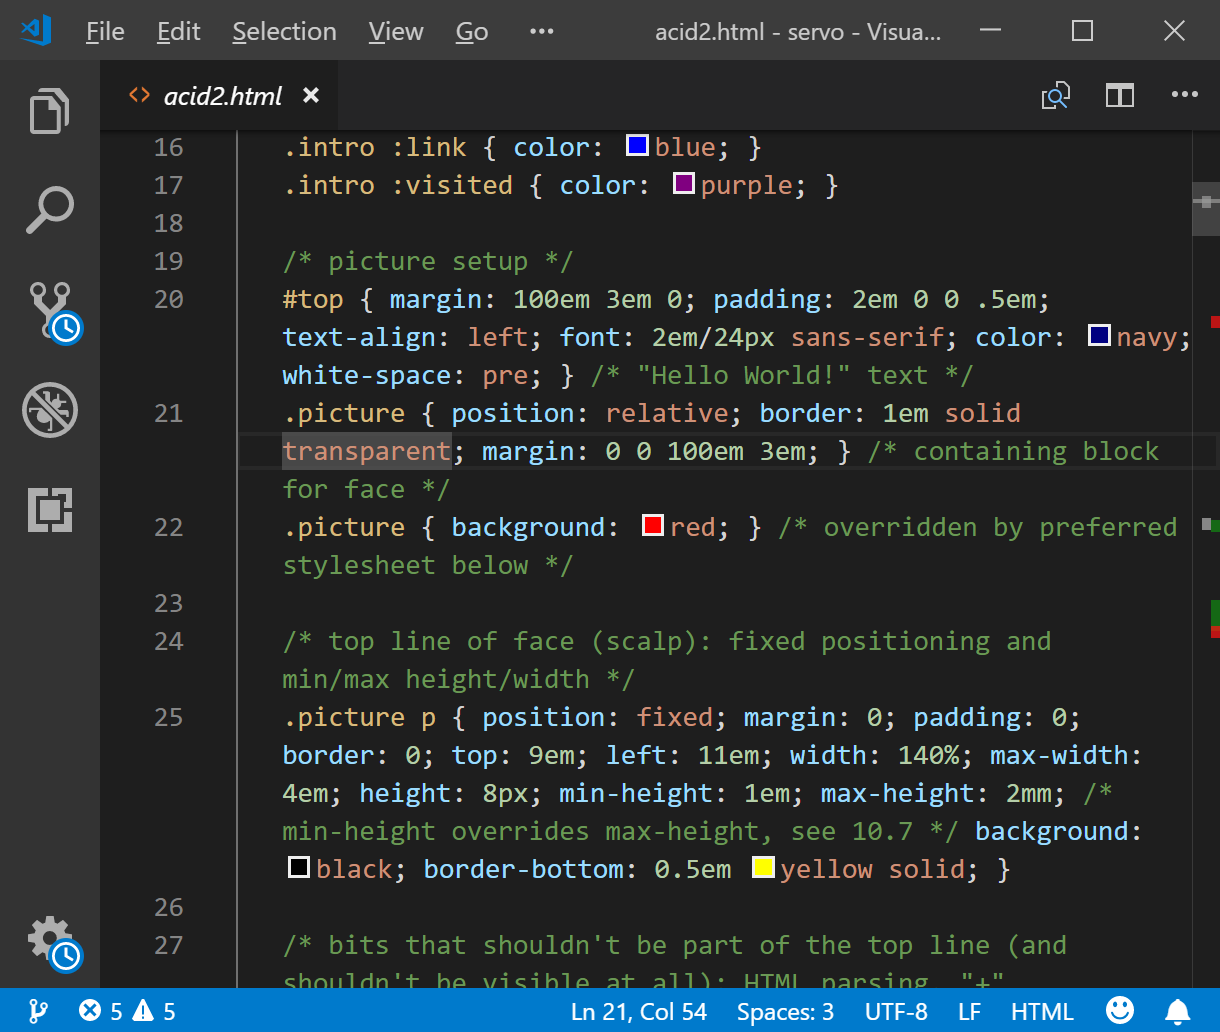Change the HTML language mode indicator

click(x=1041, y=1011)
